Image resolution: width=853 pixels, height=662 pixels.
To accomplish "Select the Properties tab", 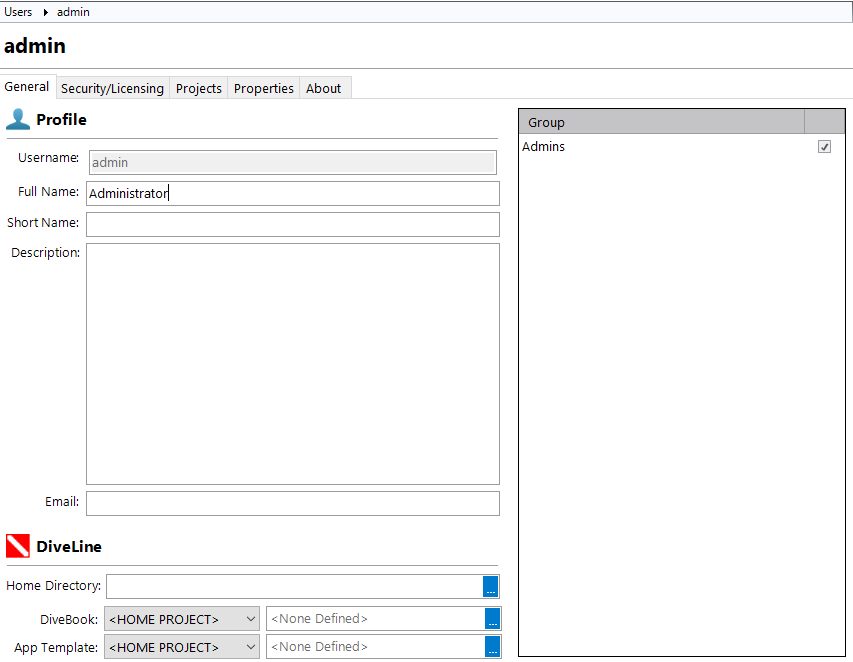I will point(263,88).
